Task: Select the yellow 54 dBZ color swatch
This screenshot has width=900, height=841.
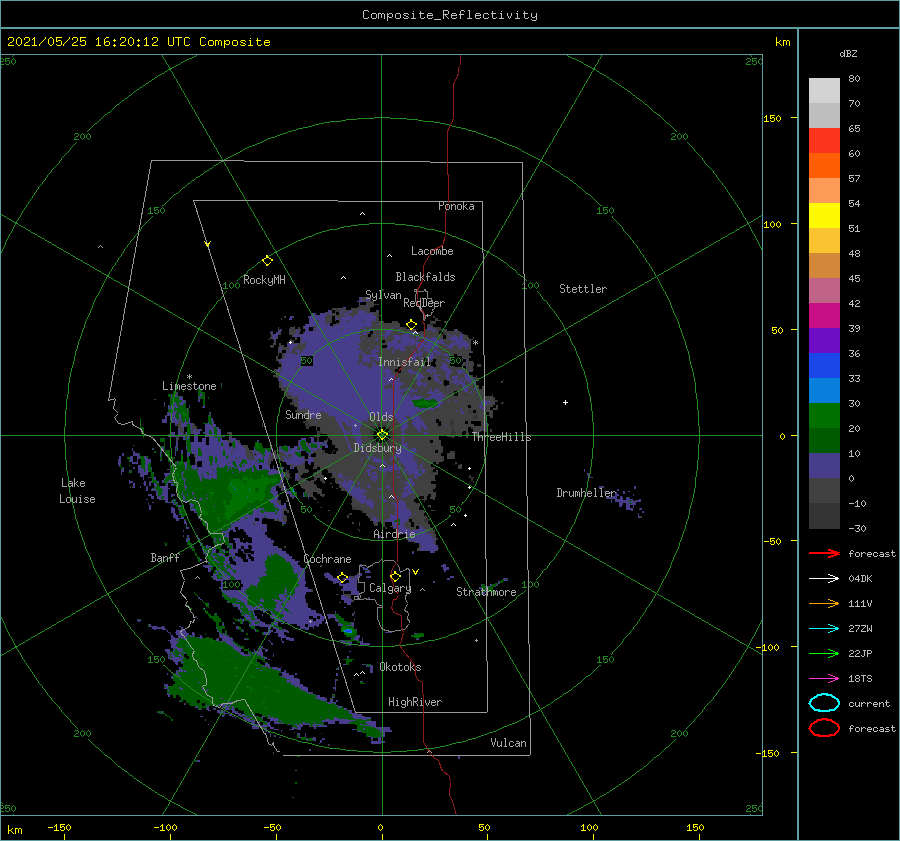Action: 824,215
